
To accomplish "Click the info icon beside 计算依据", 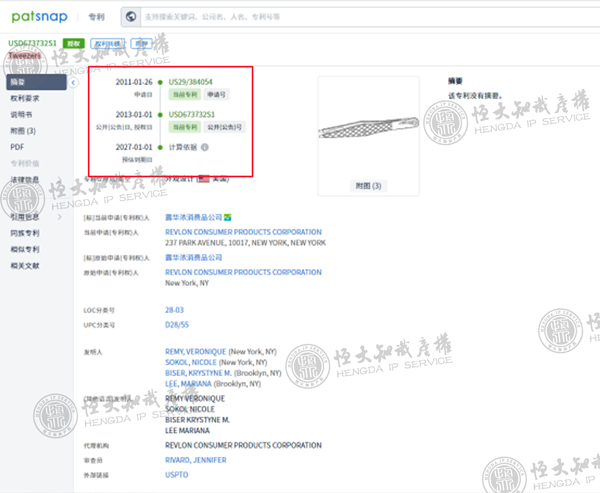I will [205, 147].
